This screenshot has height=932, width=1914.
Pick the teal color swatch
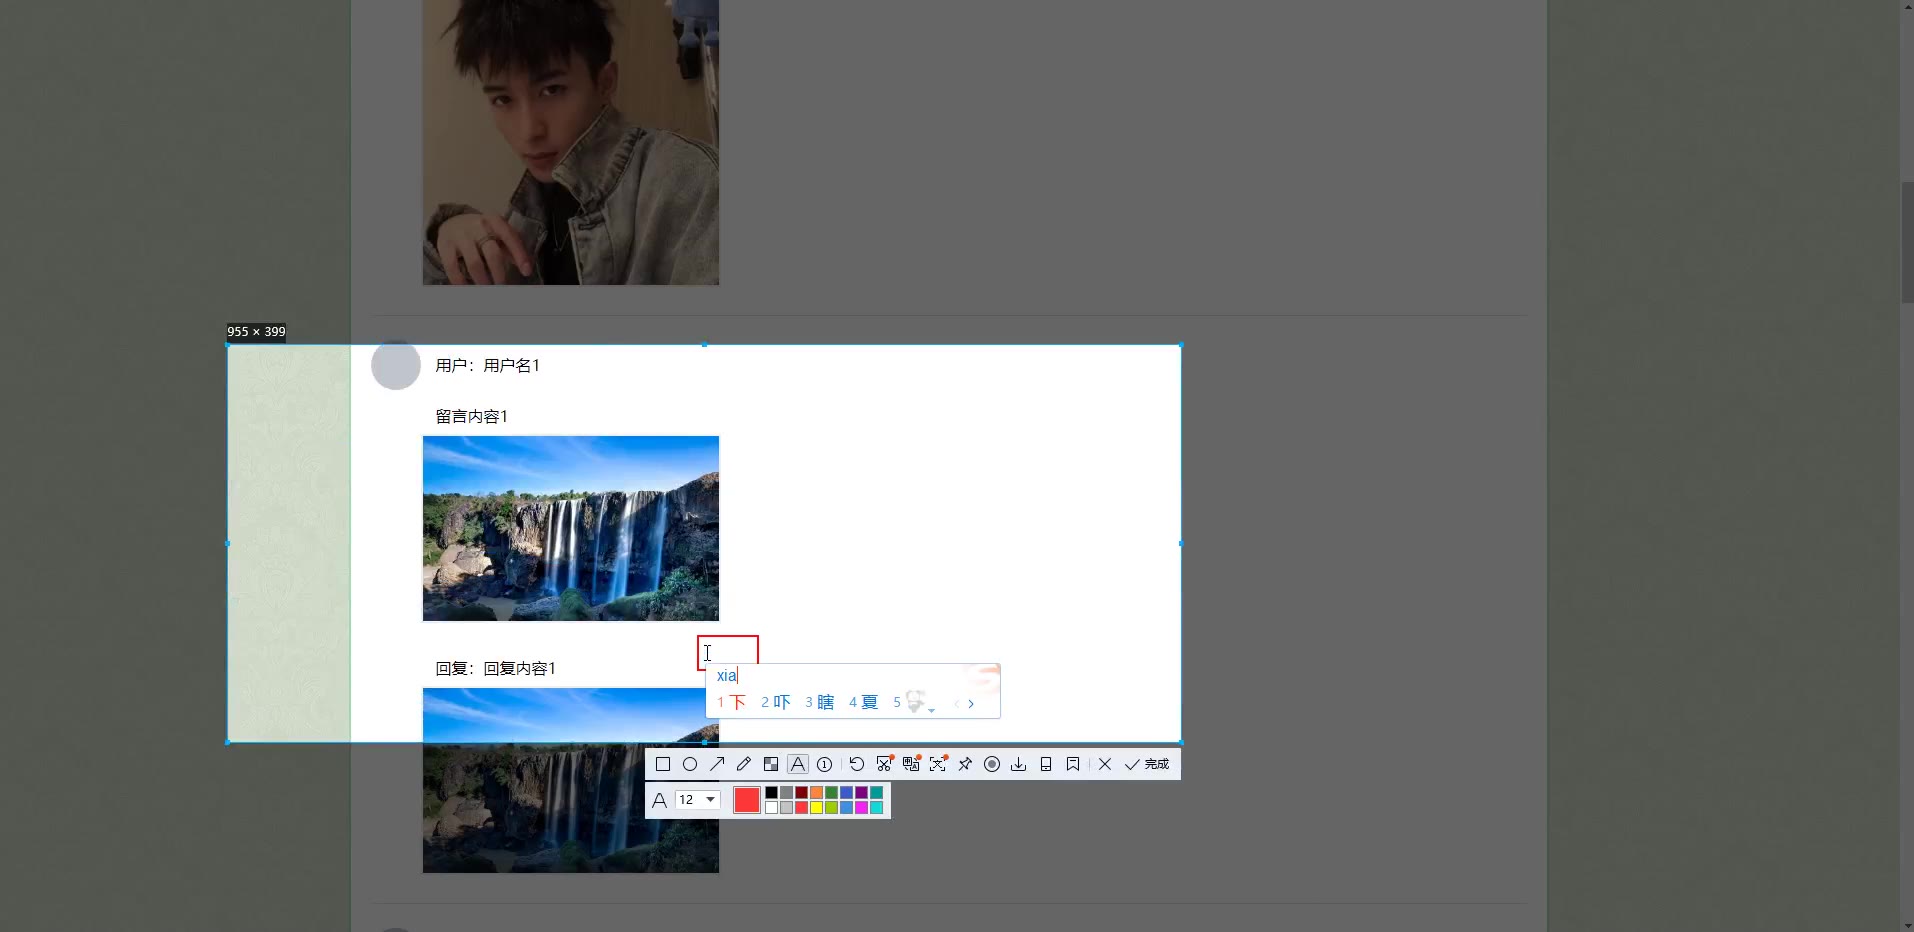click(877, 793)
